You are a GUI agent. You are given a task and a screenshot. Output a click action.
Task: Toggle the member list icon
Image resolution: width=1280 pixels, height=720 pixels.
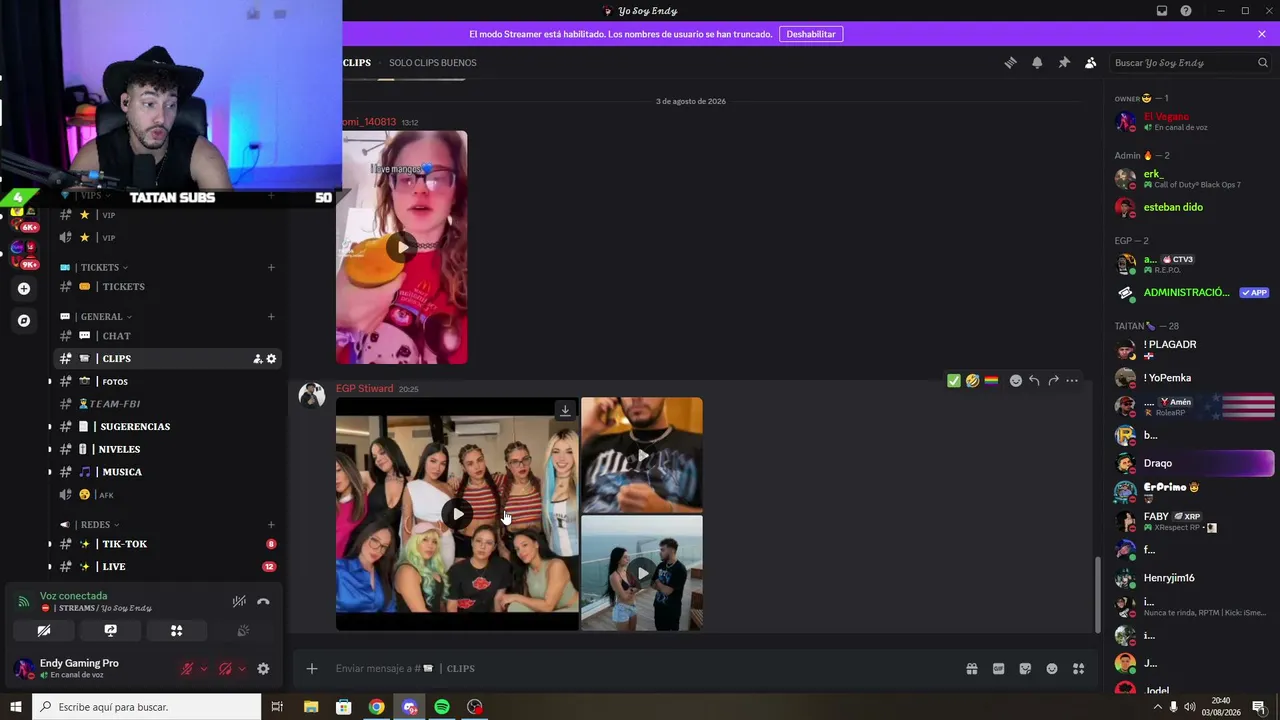coord(1090,62)
